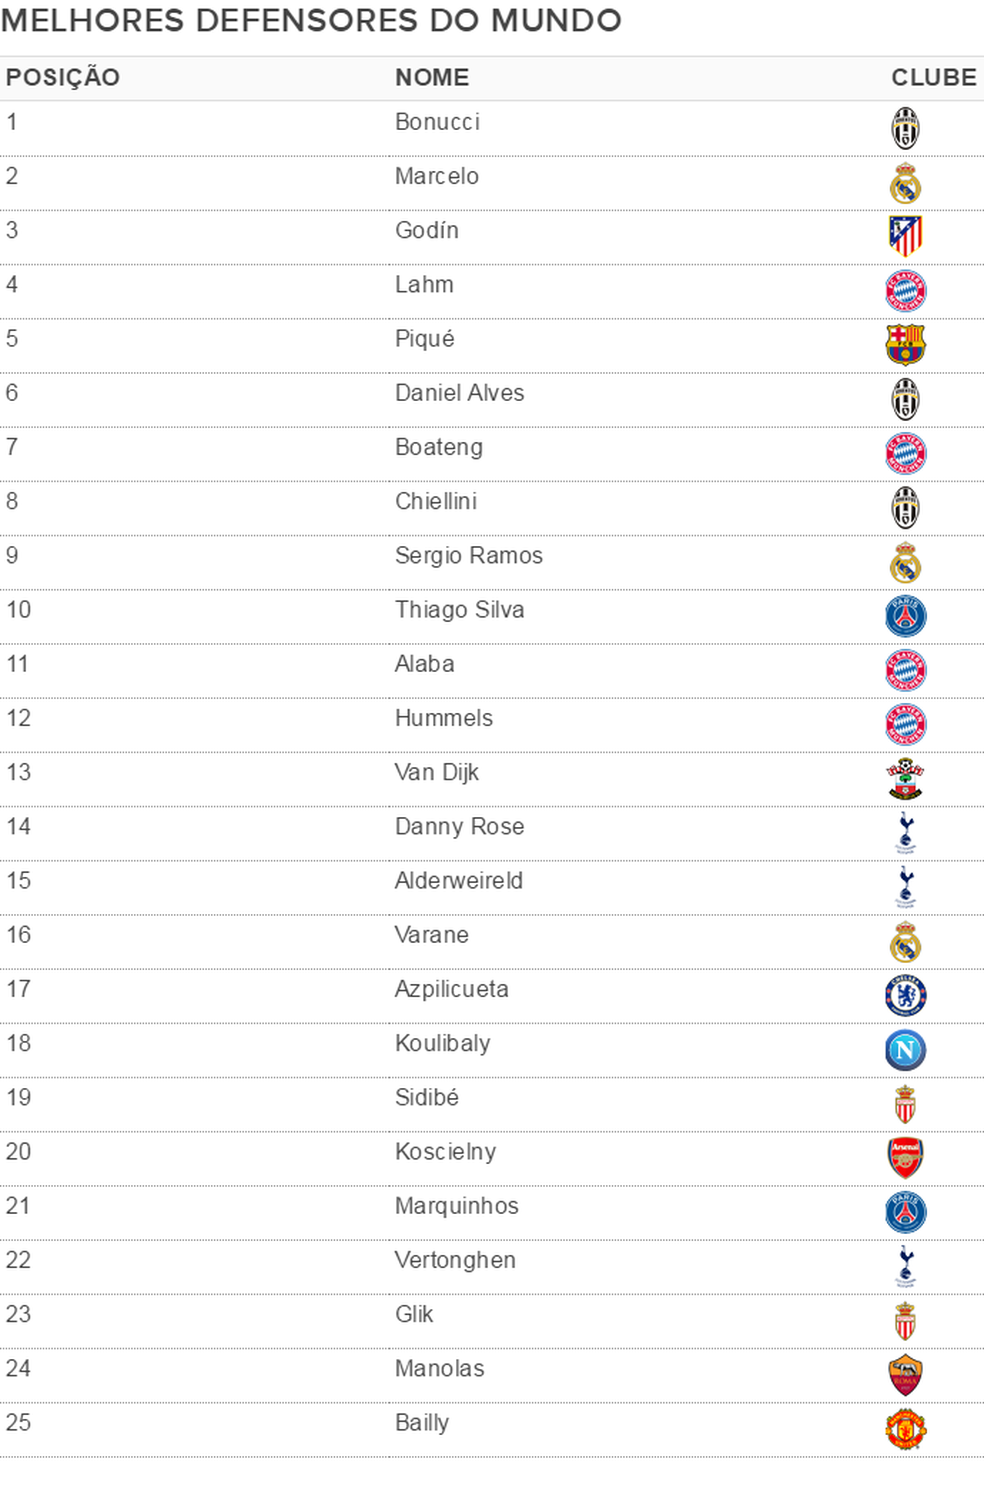The height and width of the screenshot is (1499, 984).
Task: Click the Atlético Madrid crest beside Godín
Action: tap(905, 237)
